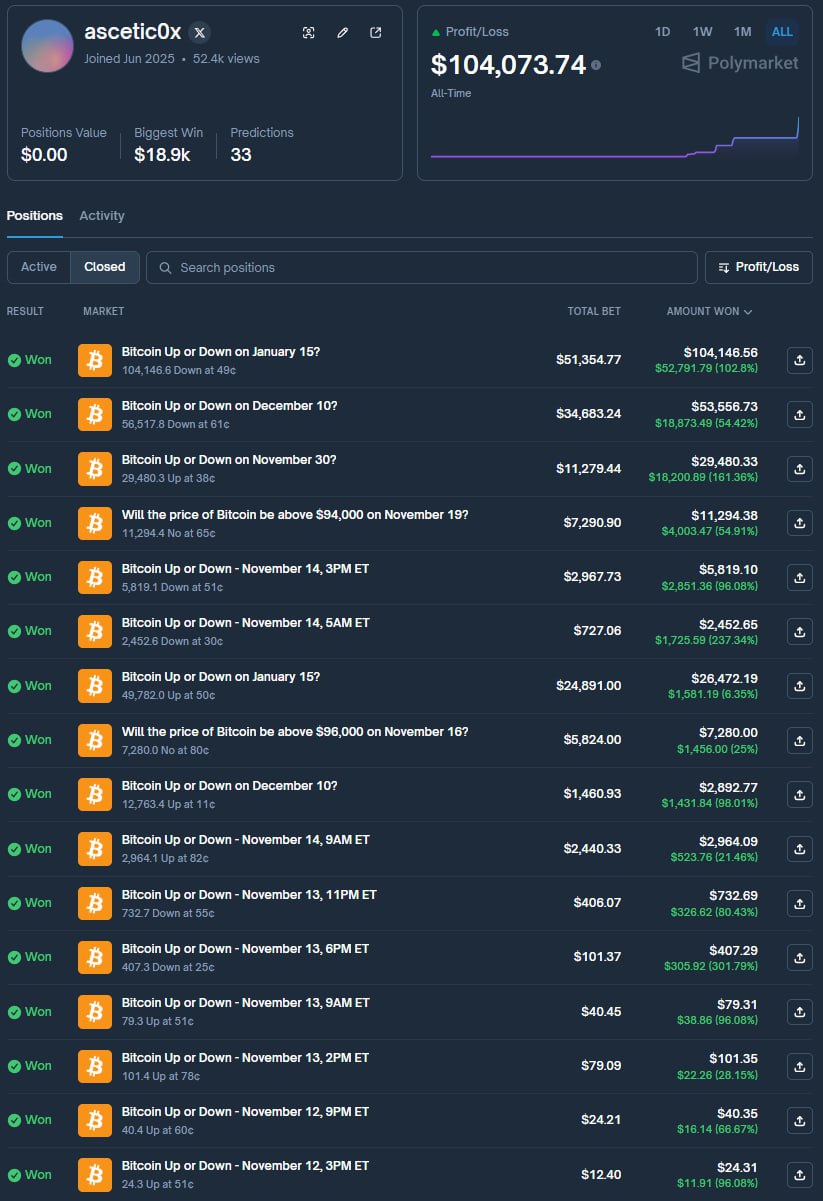Click the Bitcoin icon on the November 19 market
Screen dimensions: 823x1201
click(x=94, y=523)
